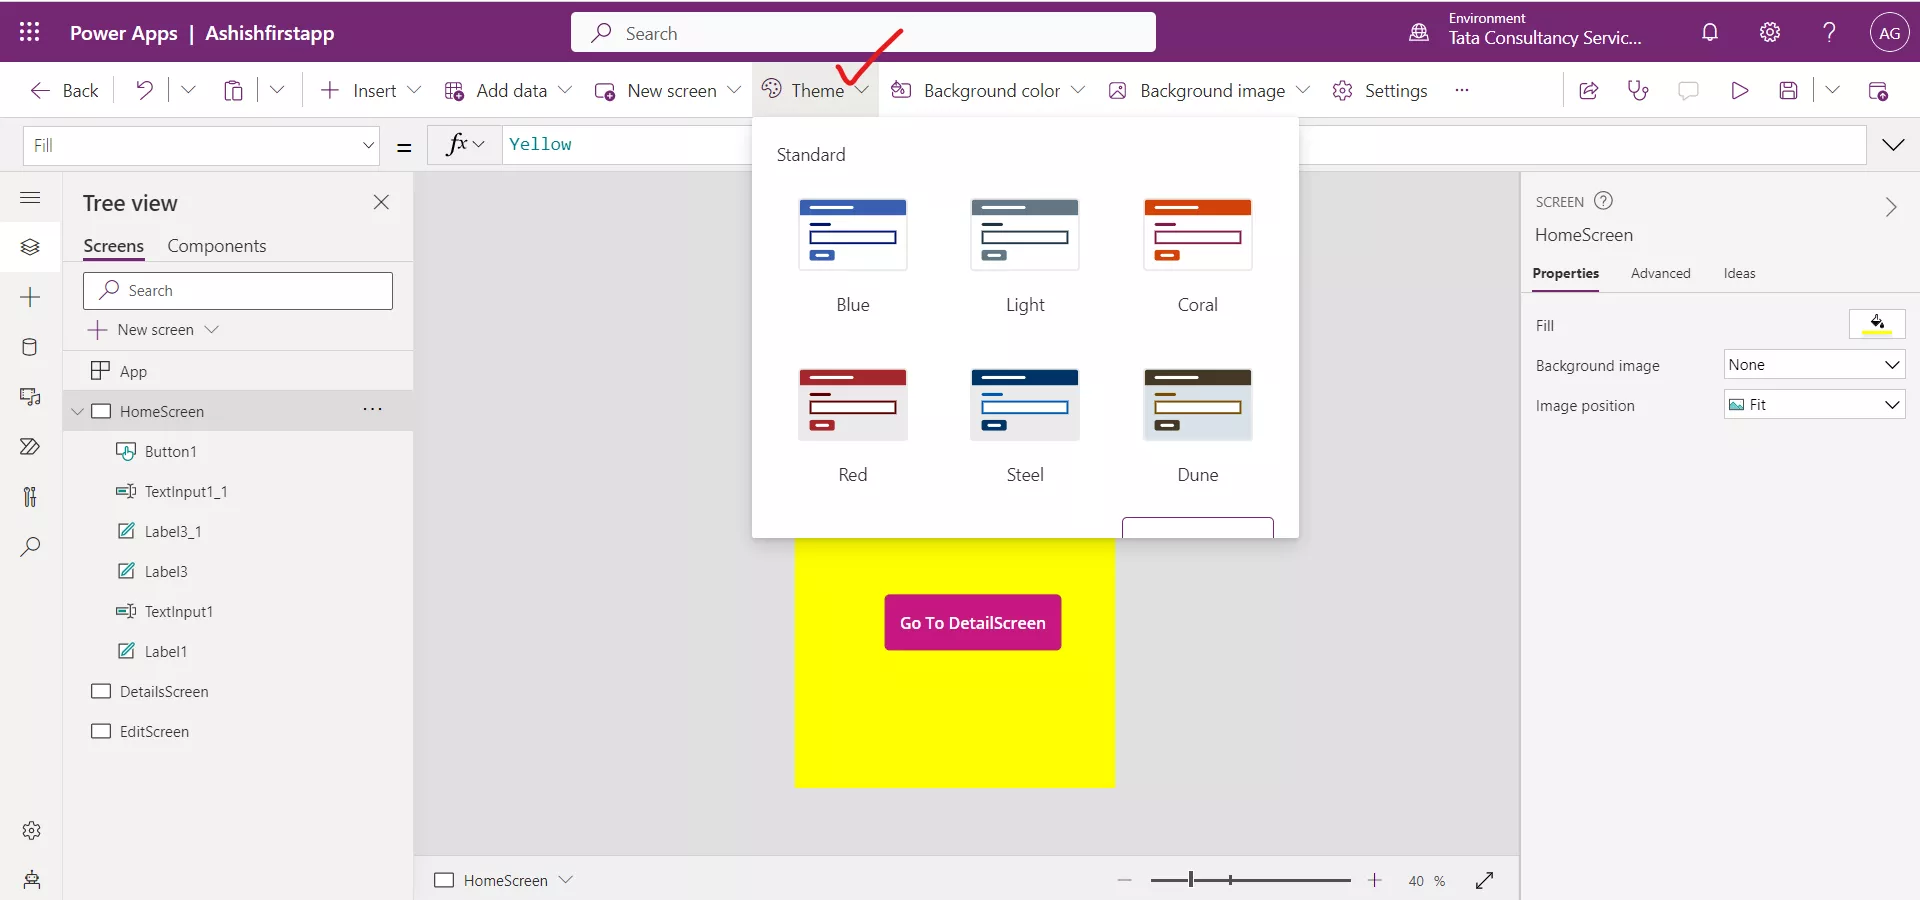Viewport: 1920px width, 900px height.
Task: Switch to the Advanced properties tab
Action: click(1660, 273)
